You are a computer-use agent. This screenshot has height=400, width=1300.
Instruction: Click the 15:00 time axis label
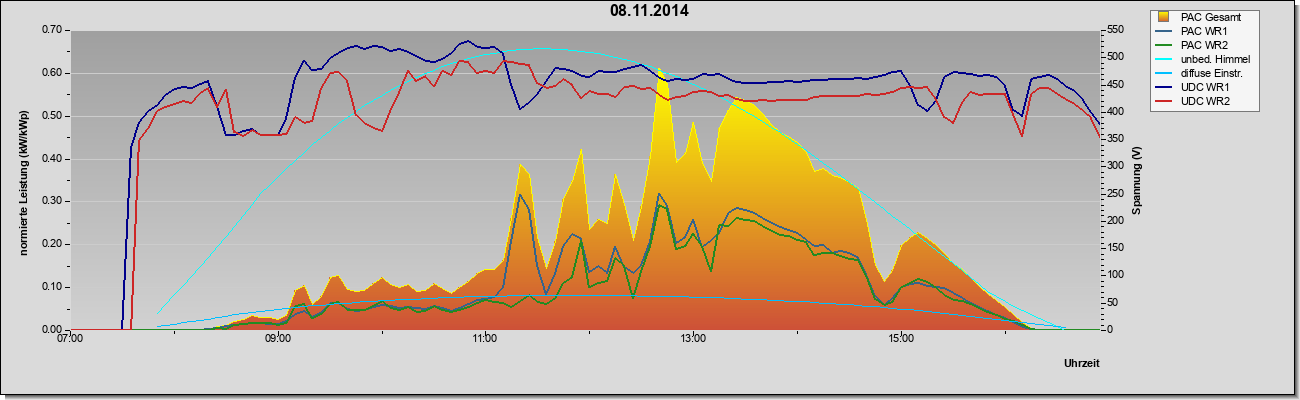coord(900,340)
